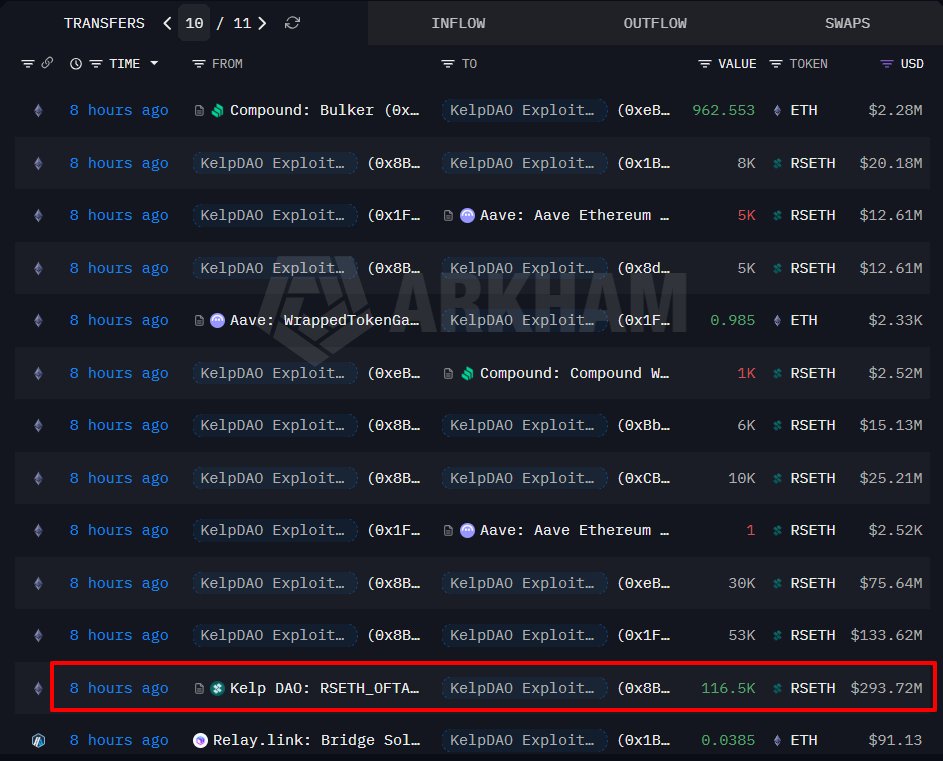Toggle TIME sort order arrow
Image resolution: width=943 pixels, height=761 pixels.
(x=154, y=63)
